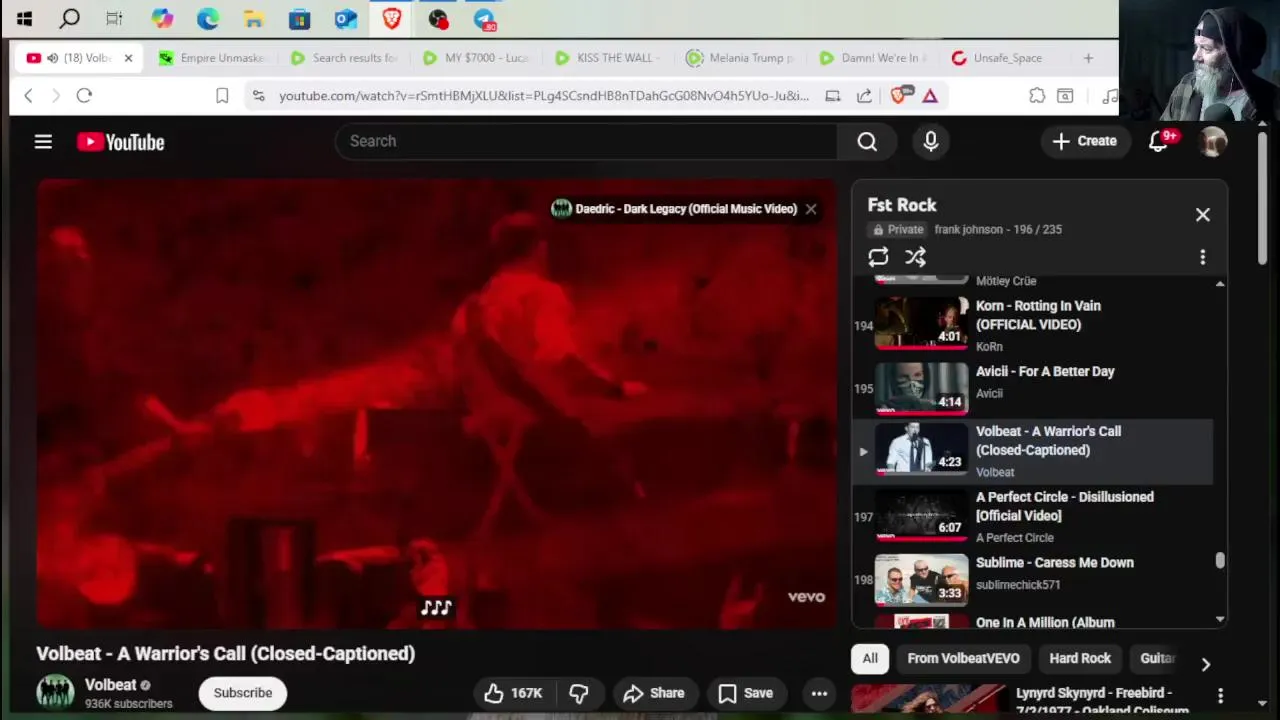
Task: Open Microsoft Edge from the taskbar
Action: (x=208, y=18)
